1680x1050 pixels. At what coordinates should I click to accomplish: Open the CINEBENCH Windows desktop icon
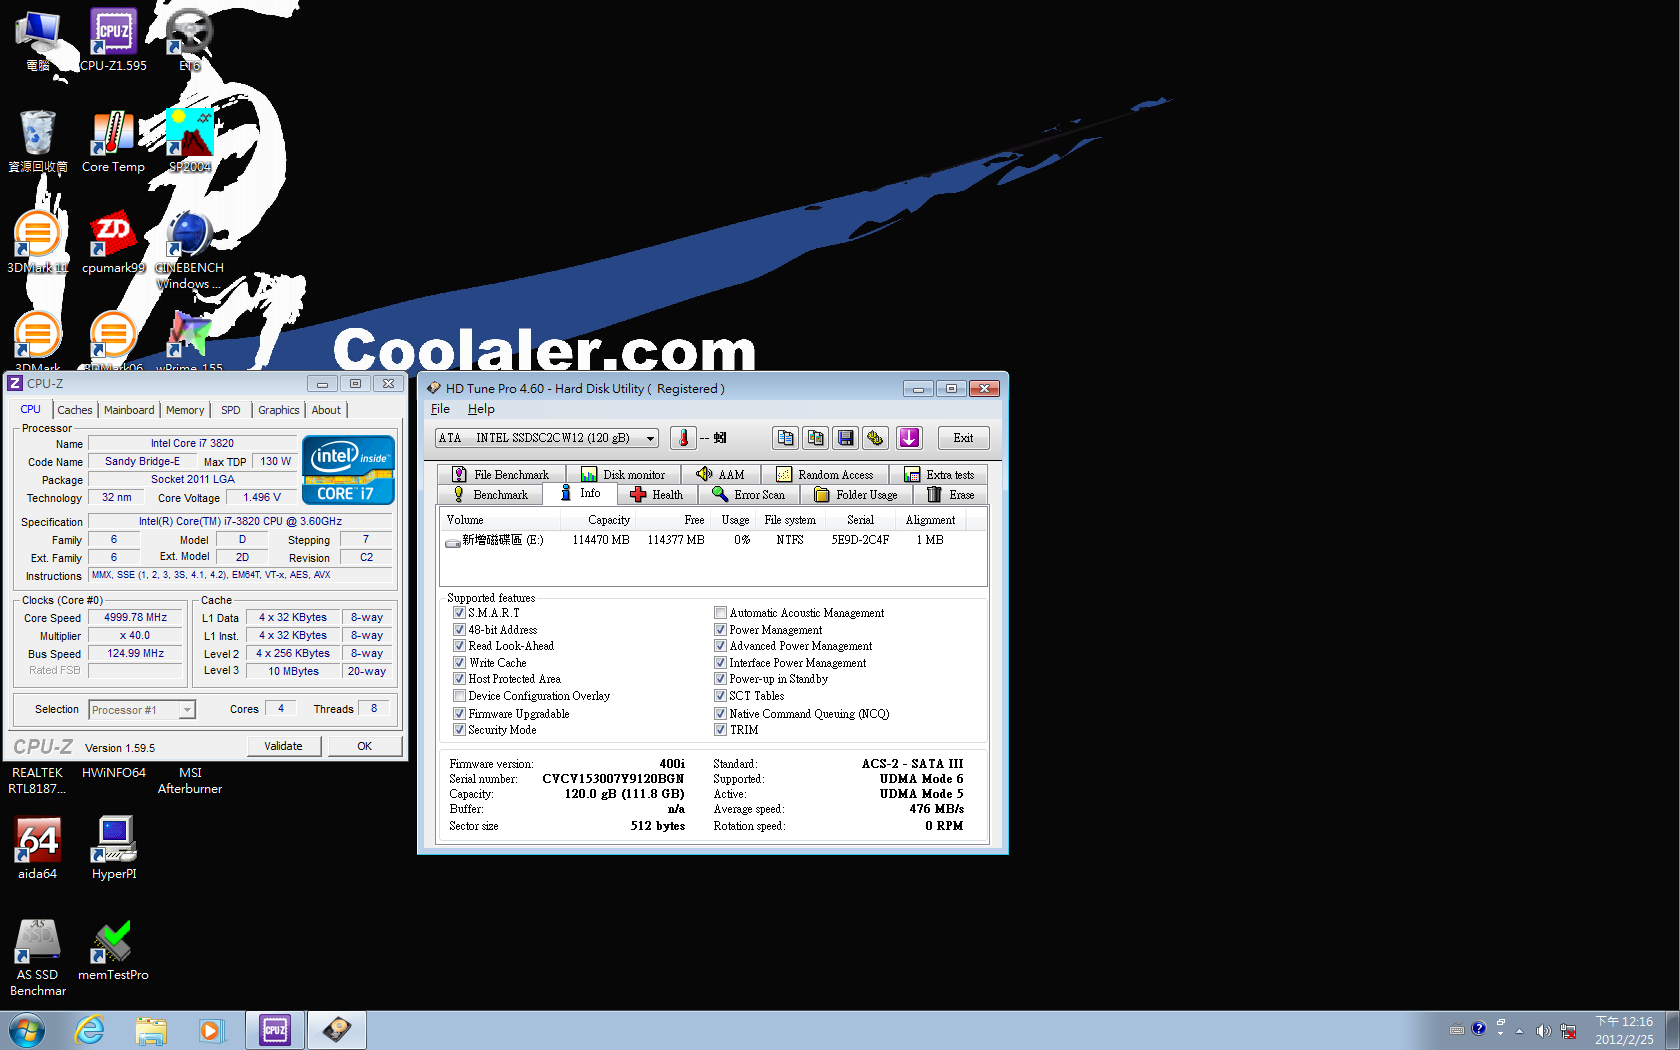(189, 250)
